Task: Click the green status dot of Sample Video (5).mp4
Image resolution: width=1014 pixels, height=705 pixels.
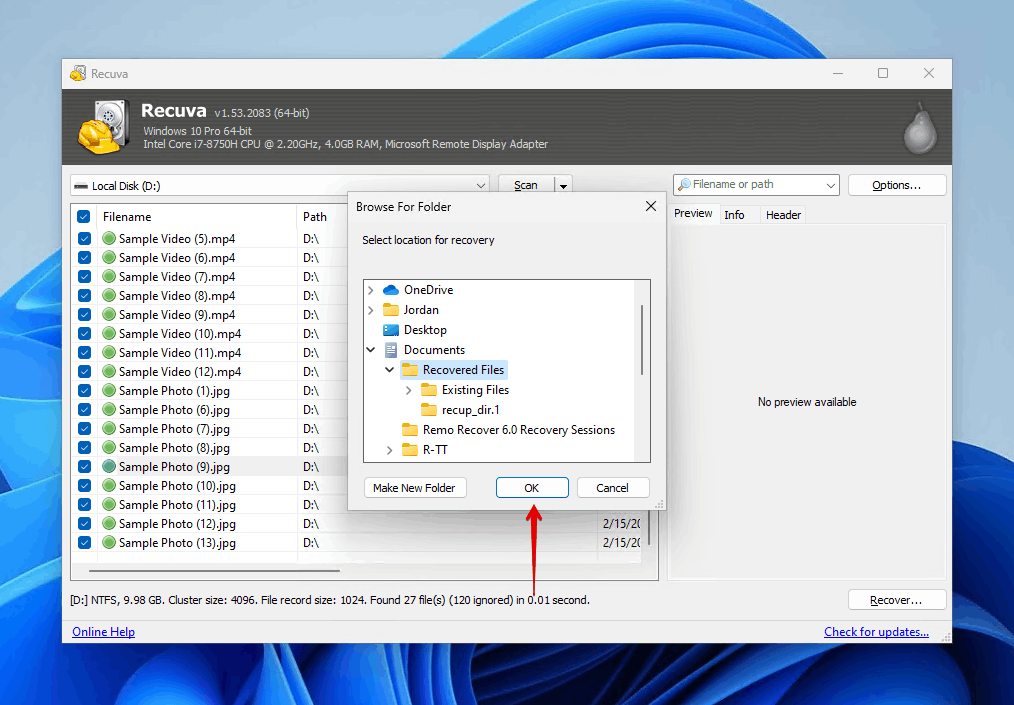Action: [x=109, y=239]
